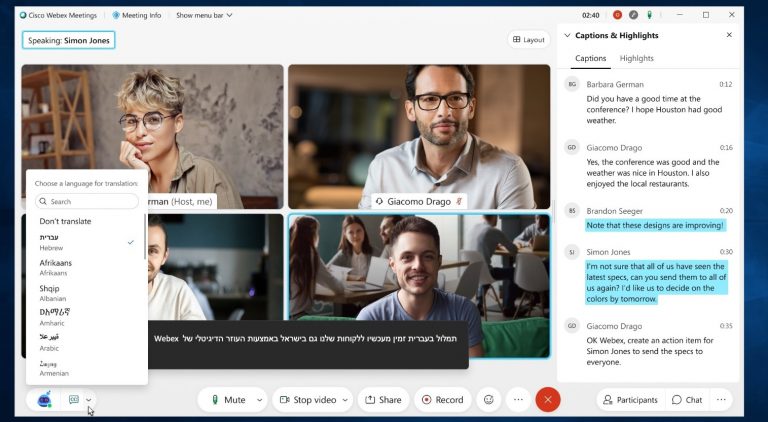This screenshot has height=422, width=768.
Task: Start recording the meeting
Action: pyautogui.click(x=443, y=399)
